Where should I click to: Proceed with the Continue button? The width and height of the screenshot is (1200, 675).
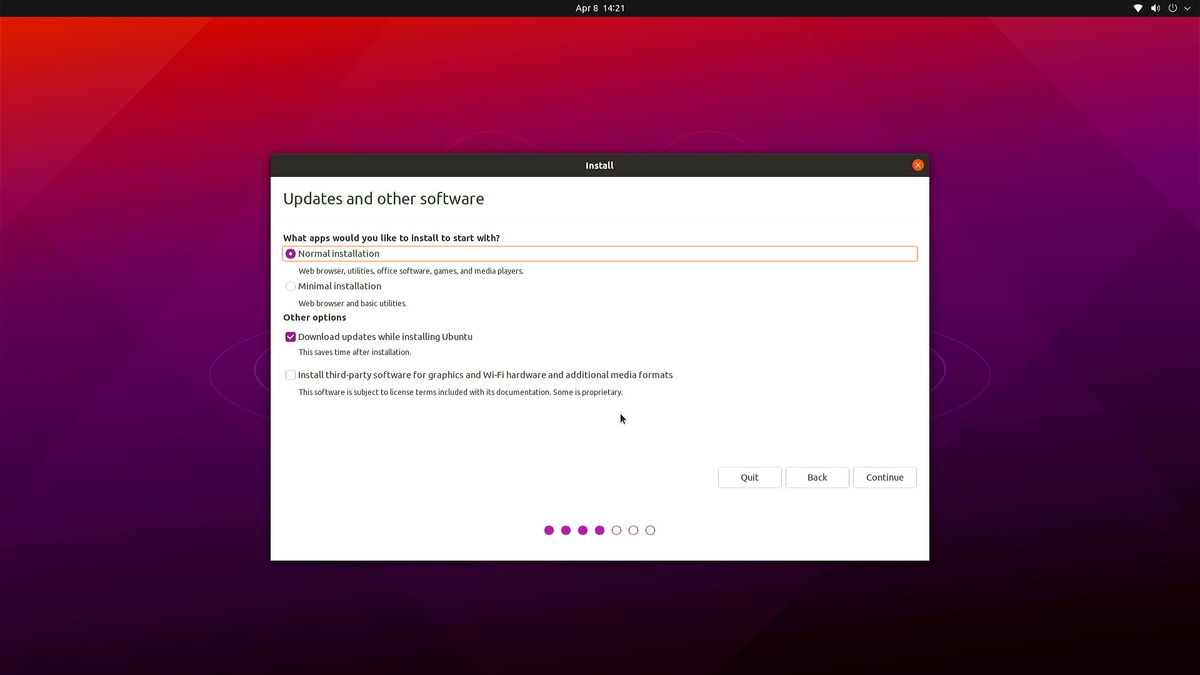click(885, 477)
